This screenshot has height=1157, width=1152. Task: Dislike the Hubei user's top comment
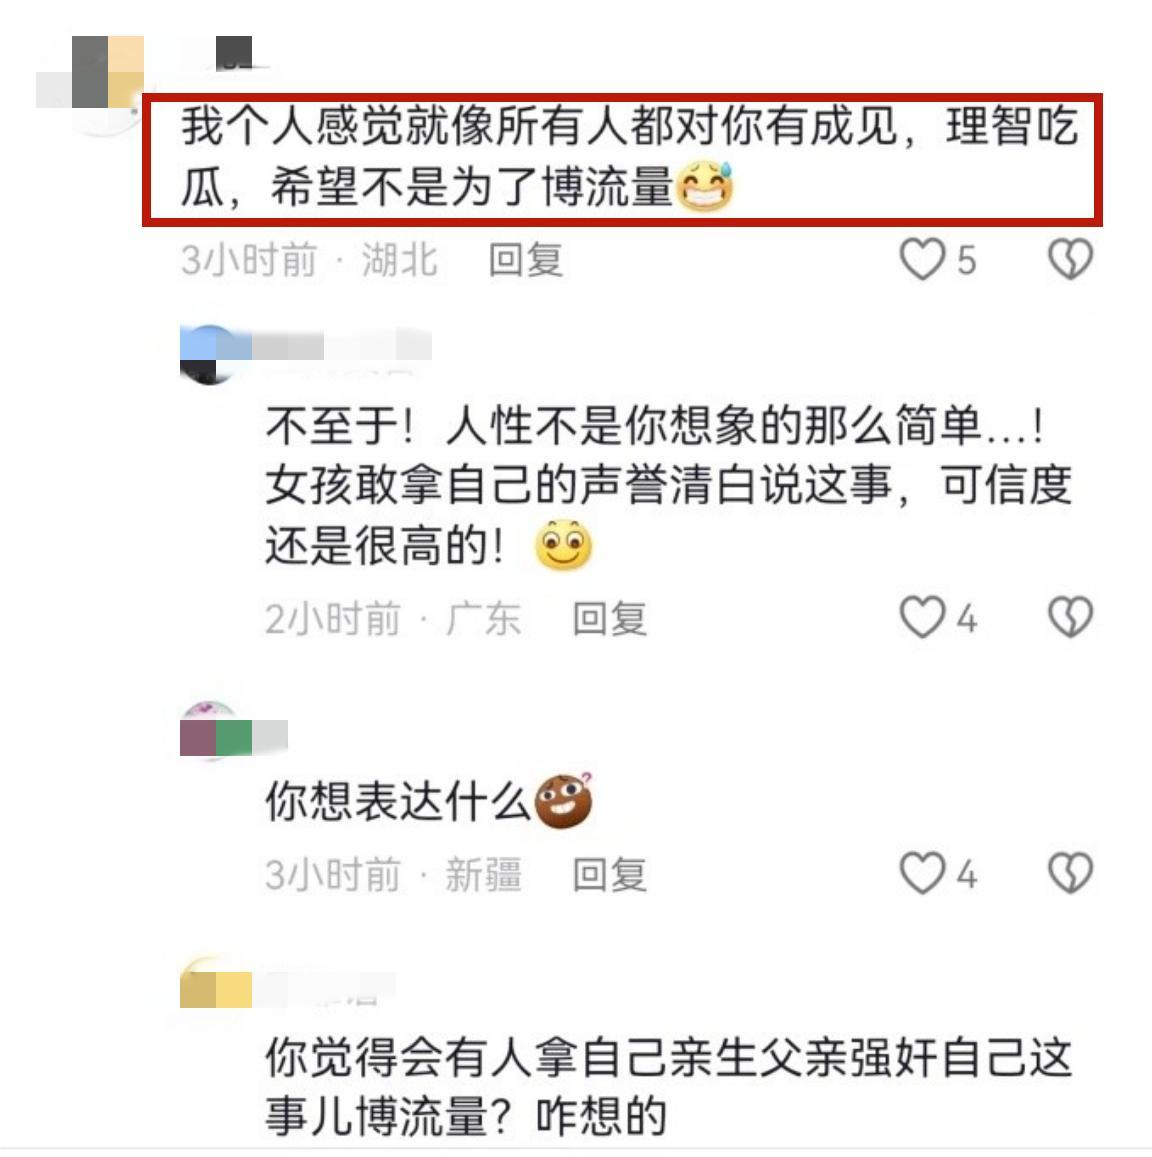pyautogui.click(x=1070, y=260)
